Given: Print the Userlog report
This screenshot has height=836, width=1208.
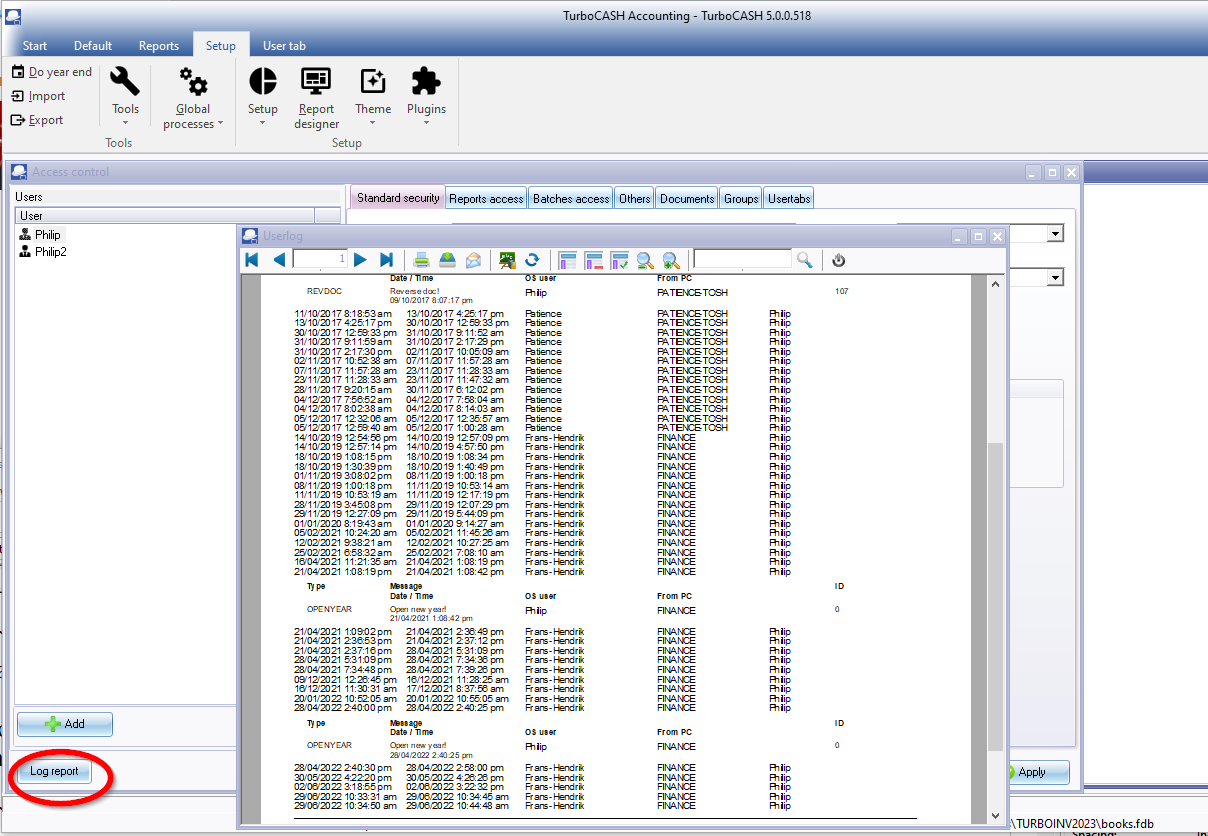Looking at the screenshot, I should (x=422, y=260).
